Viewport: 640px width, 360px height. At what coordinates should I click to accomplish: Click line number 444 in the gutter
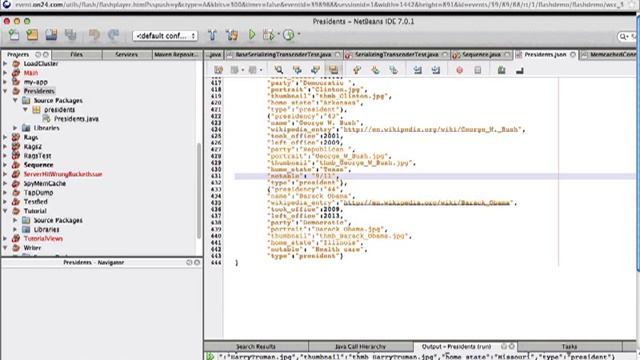[216, 263]
